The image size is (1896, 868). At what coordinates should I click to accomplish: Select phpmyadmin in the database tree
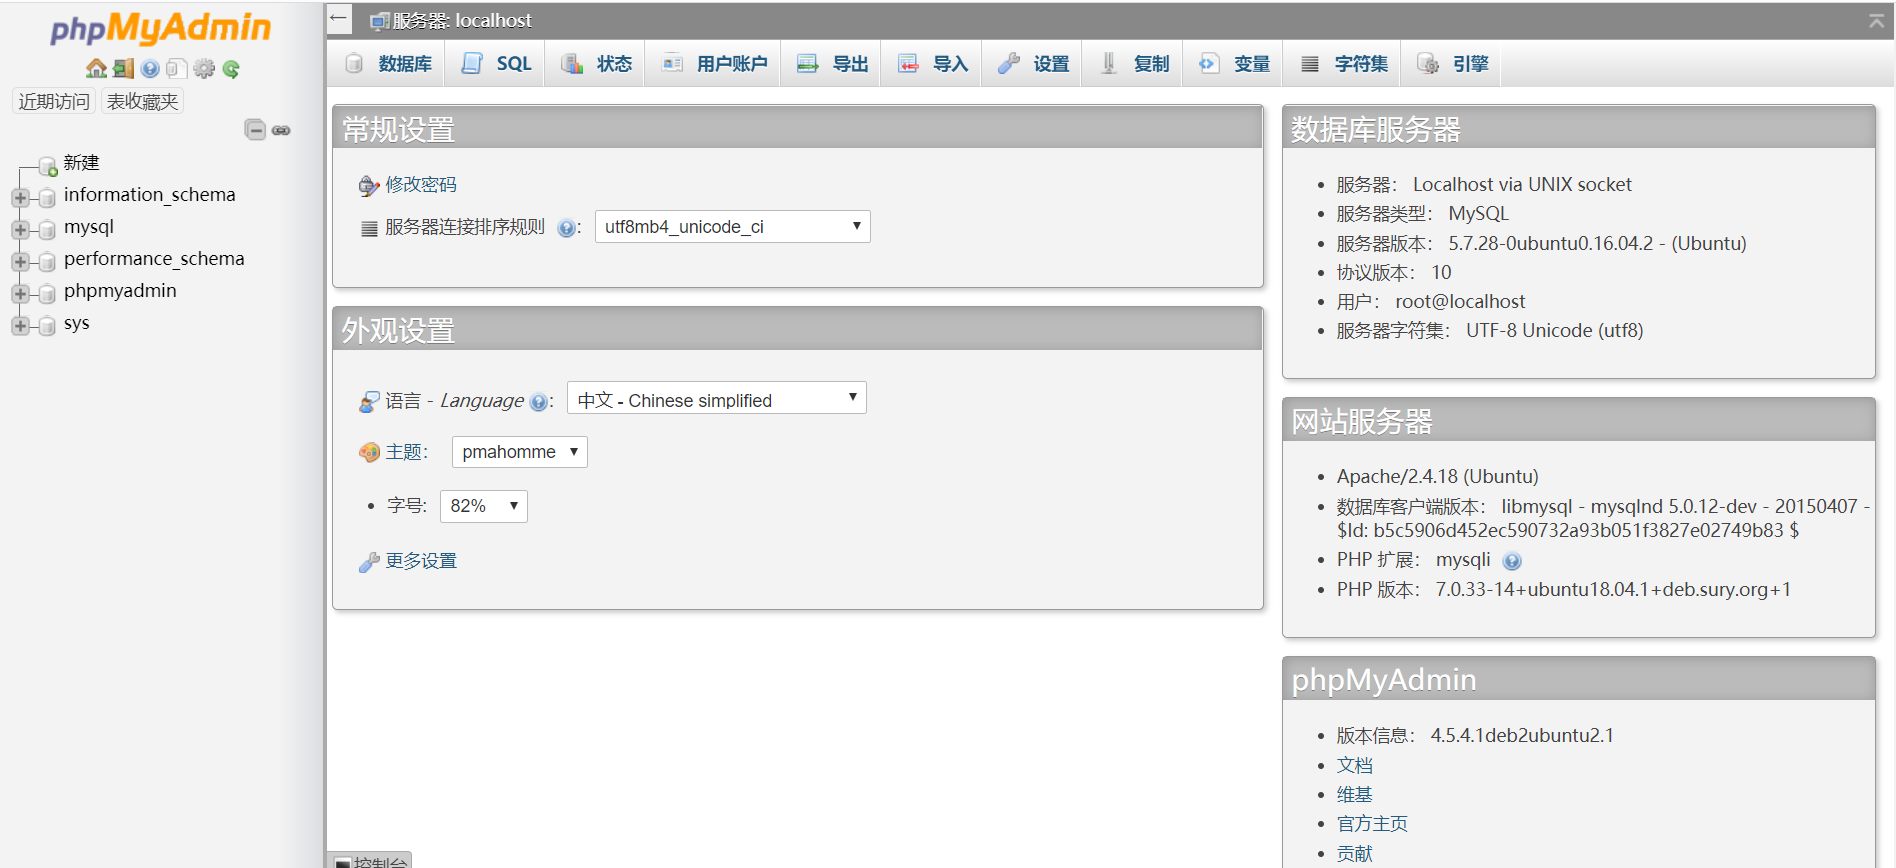click(120, 291)
